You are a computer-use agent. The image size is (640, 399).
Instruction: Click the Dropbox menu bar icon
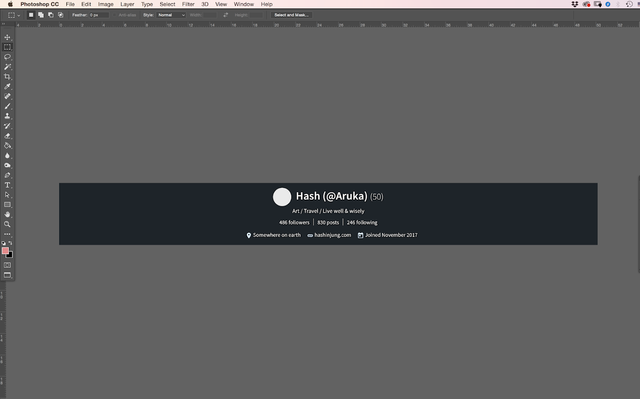(x=575, y=4)
